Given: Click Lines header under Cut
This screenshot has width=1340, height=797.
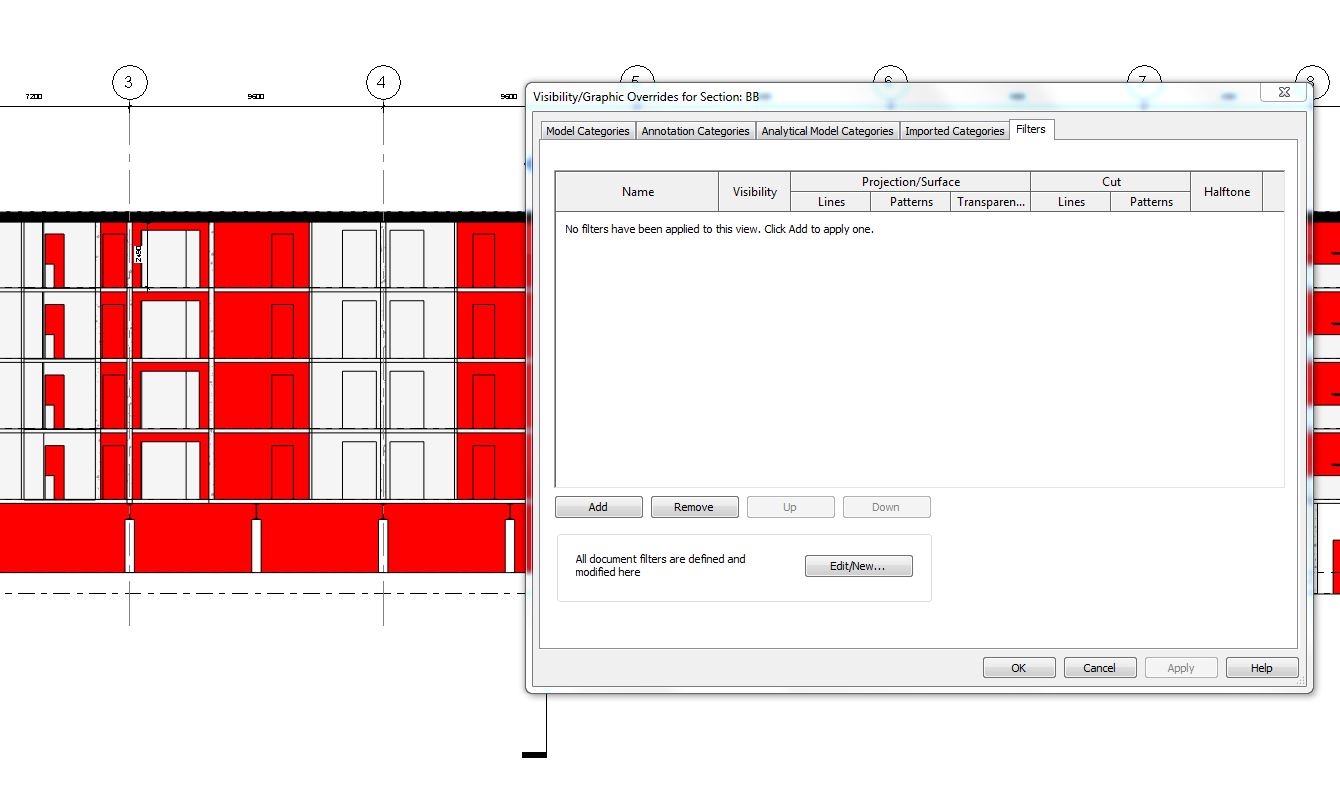Looking at the screenshot, I should 1071,202.
